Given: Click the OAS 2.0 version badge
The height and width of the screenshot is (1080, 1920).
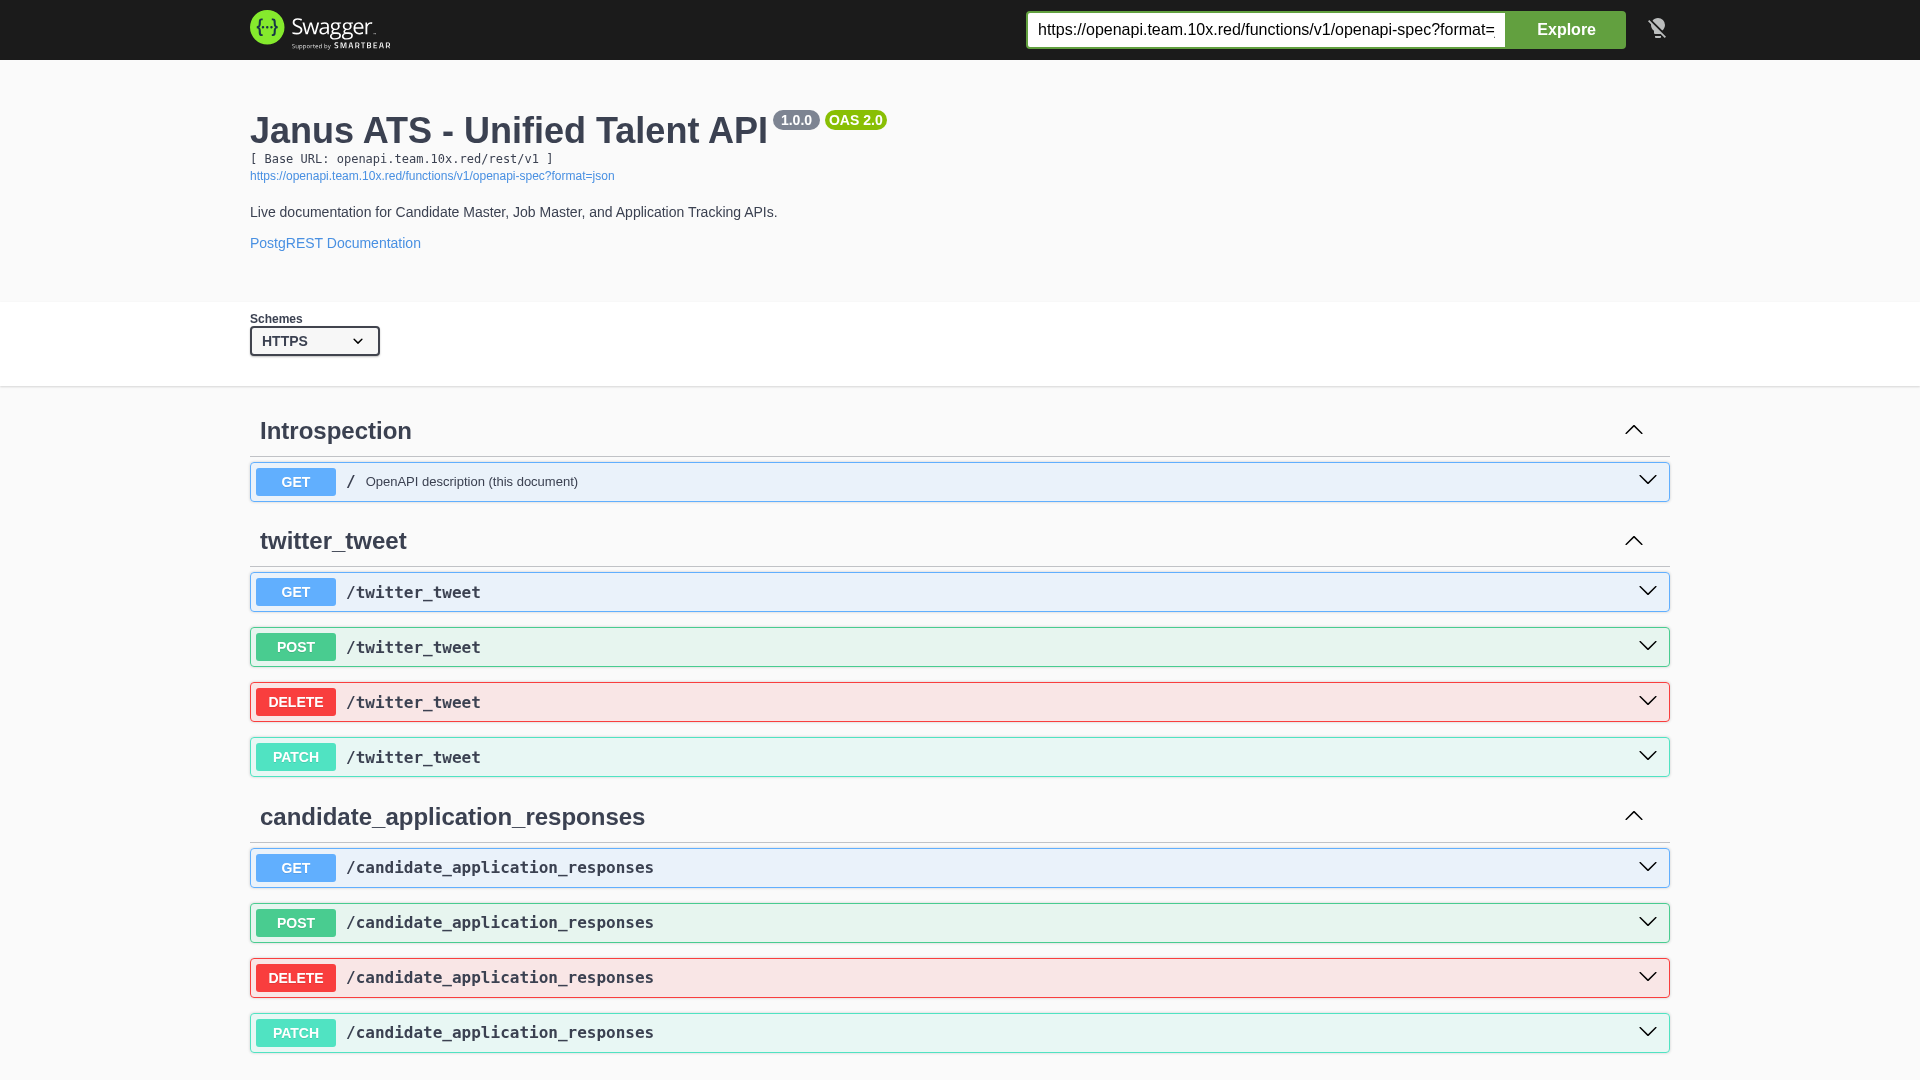Looking at the screenshot, I should 855,120.
